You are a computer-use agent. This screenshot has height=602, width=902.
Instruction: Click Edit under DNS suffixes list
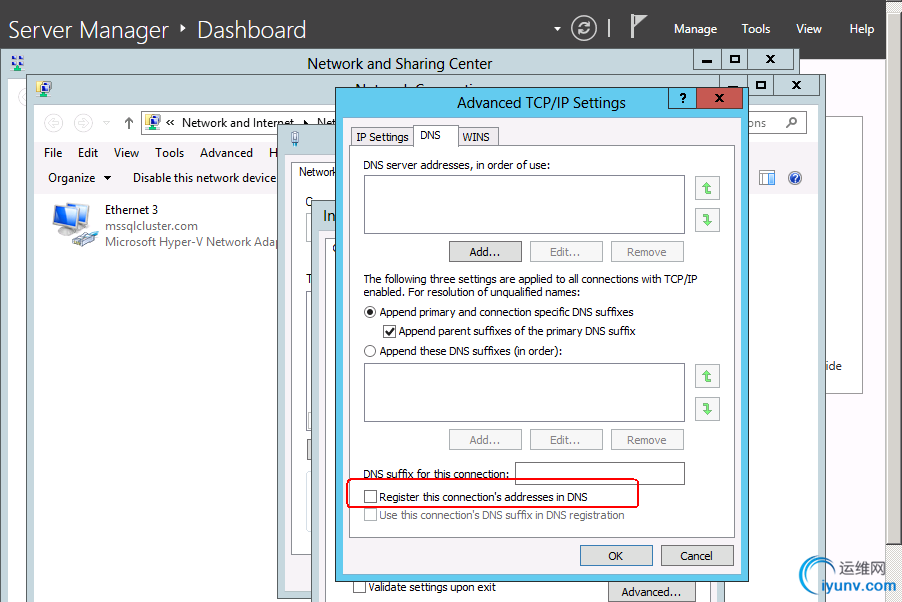(x=565, y=440)
